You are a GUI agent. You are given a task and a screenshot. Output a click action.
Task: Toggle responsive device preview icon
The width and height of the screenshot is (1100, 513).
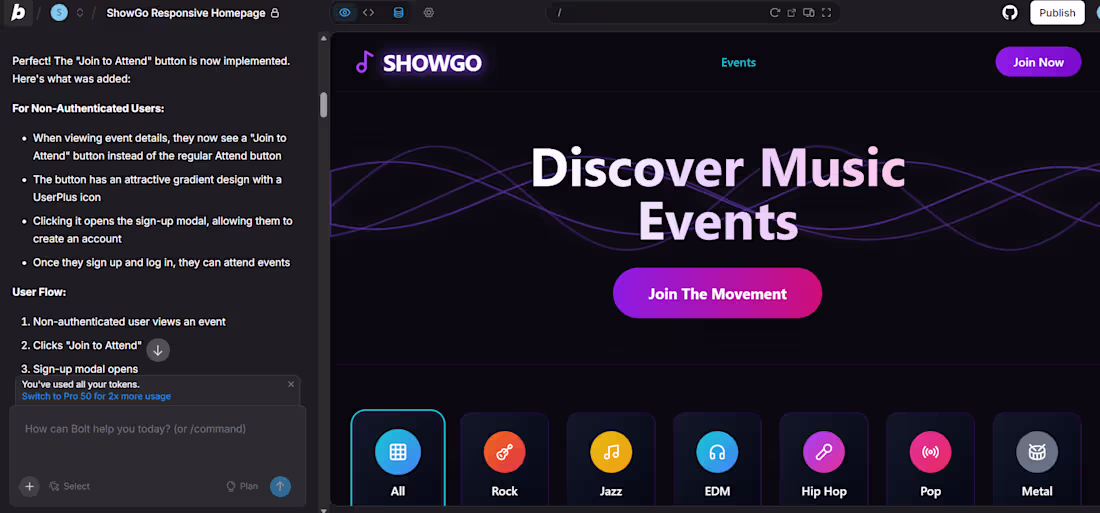pyautogui.click(x=809, y=13)
